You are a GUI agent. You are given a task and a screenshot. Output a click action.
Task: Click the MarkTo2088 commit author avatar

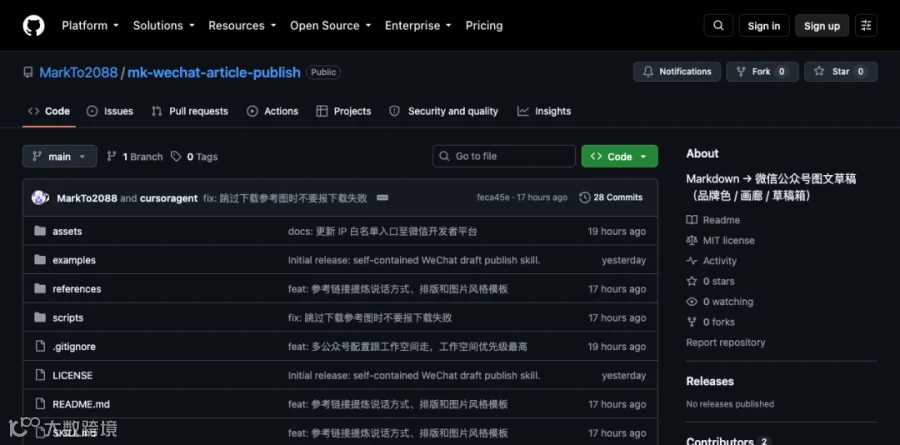coord(40,198)
